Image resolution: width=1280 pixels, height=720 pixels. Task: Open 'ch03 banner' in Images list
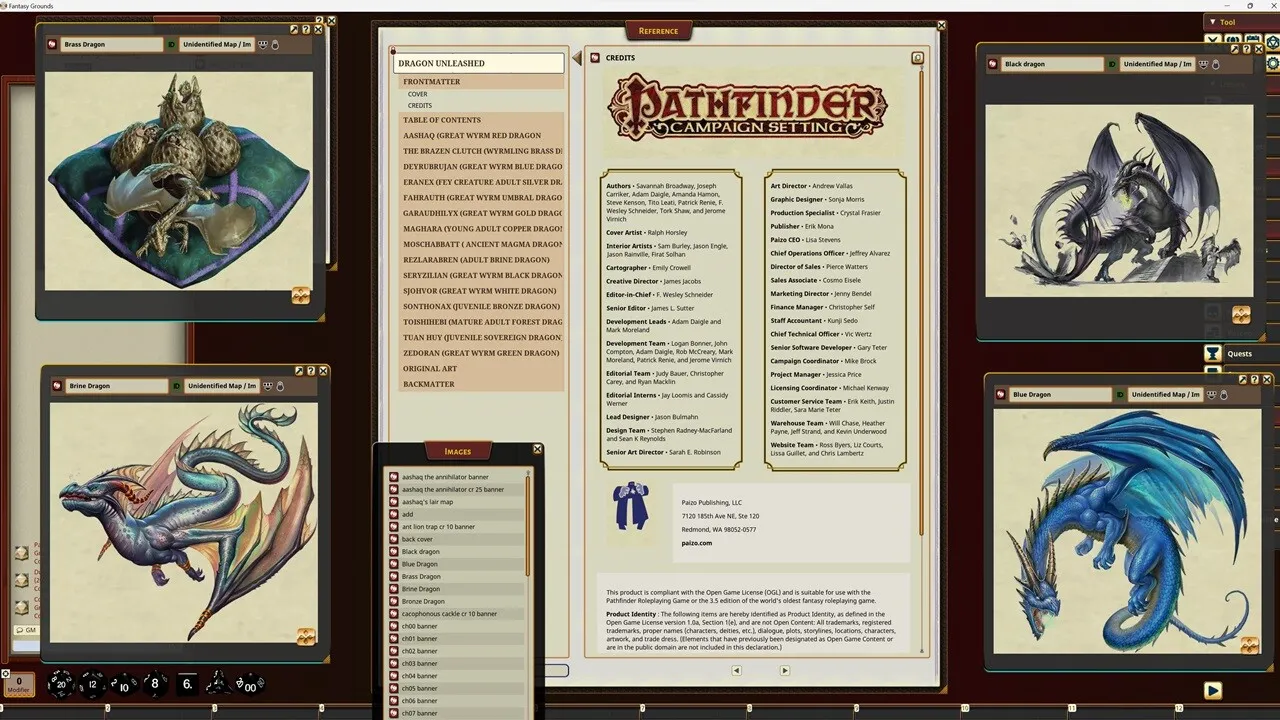[x=456, y=663]
